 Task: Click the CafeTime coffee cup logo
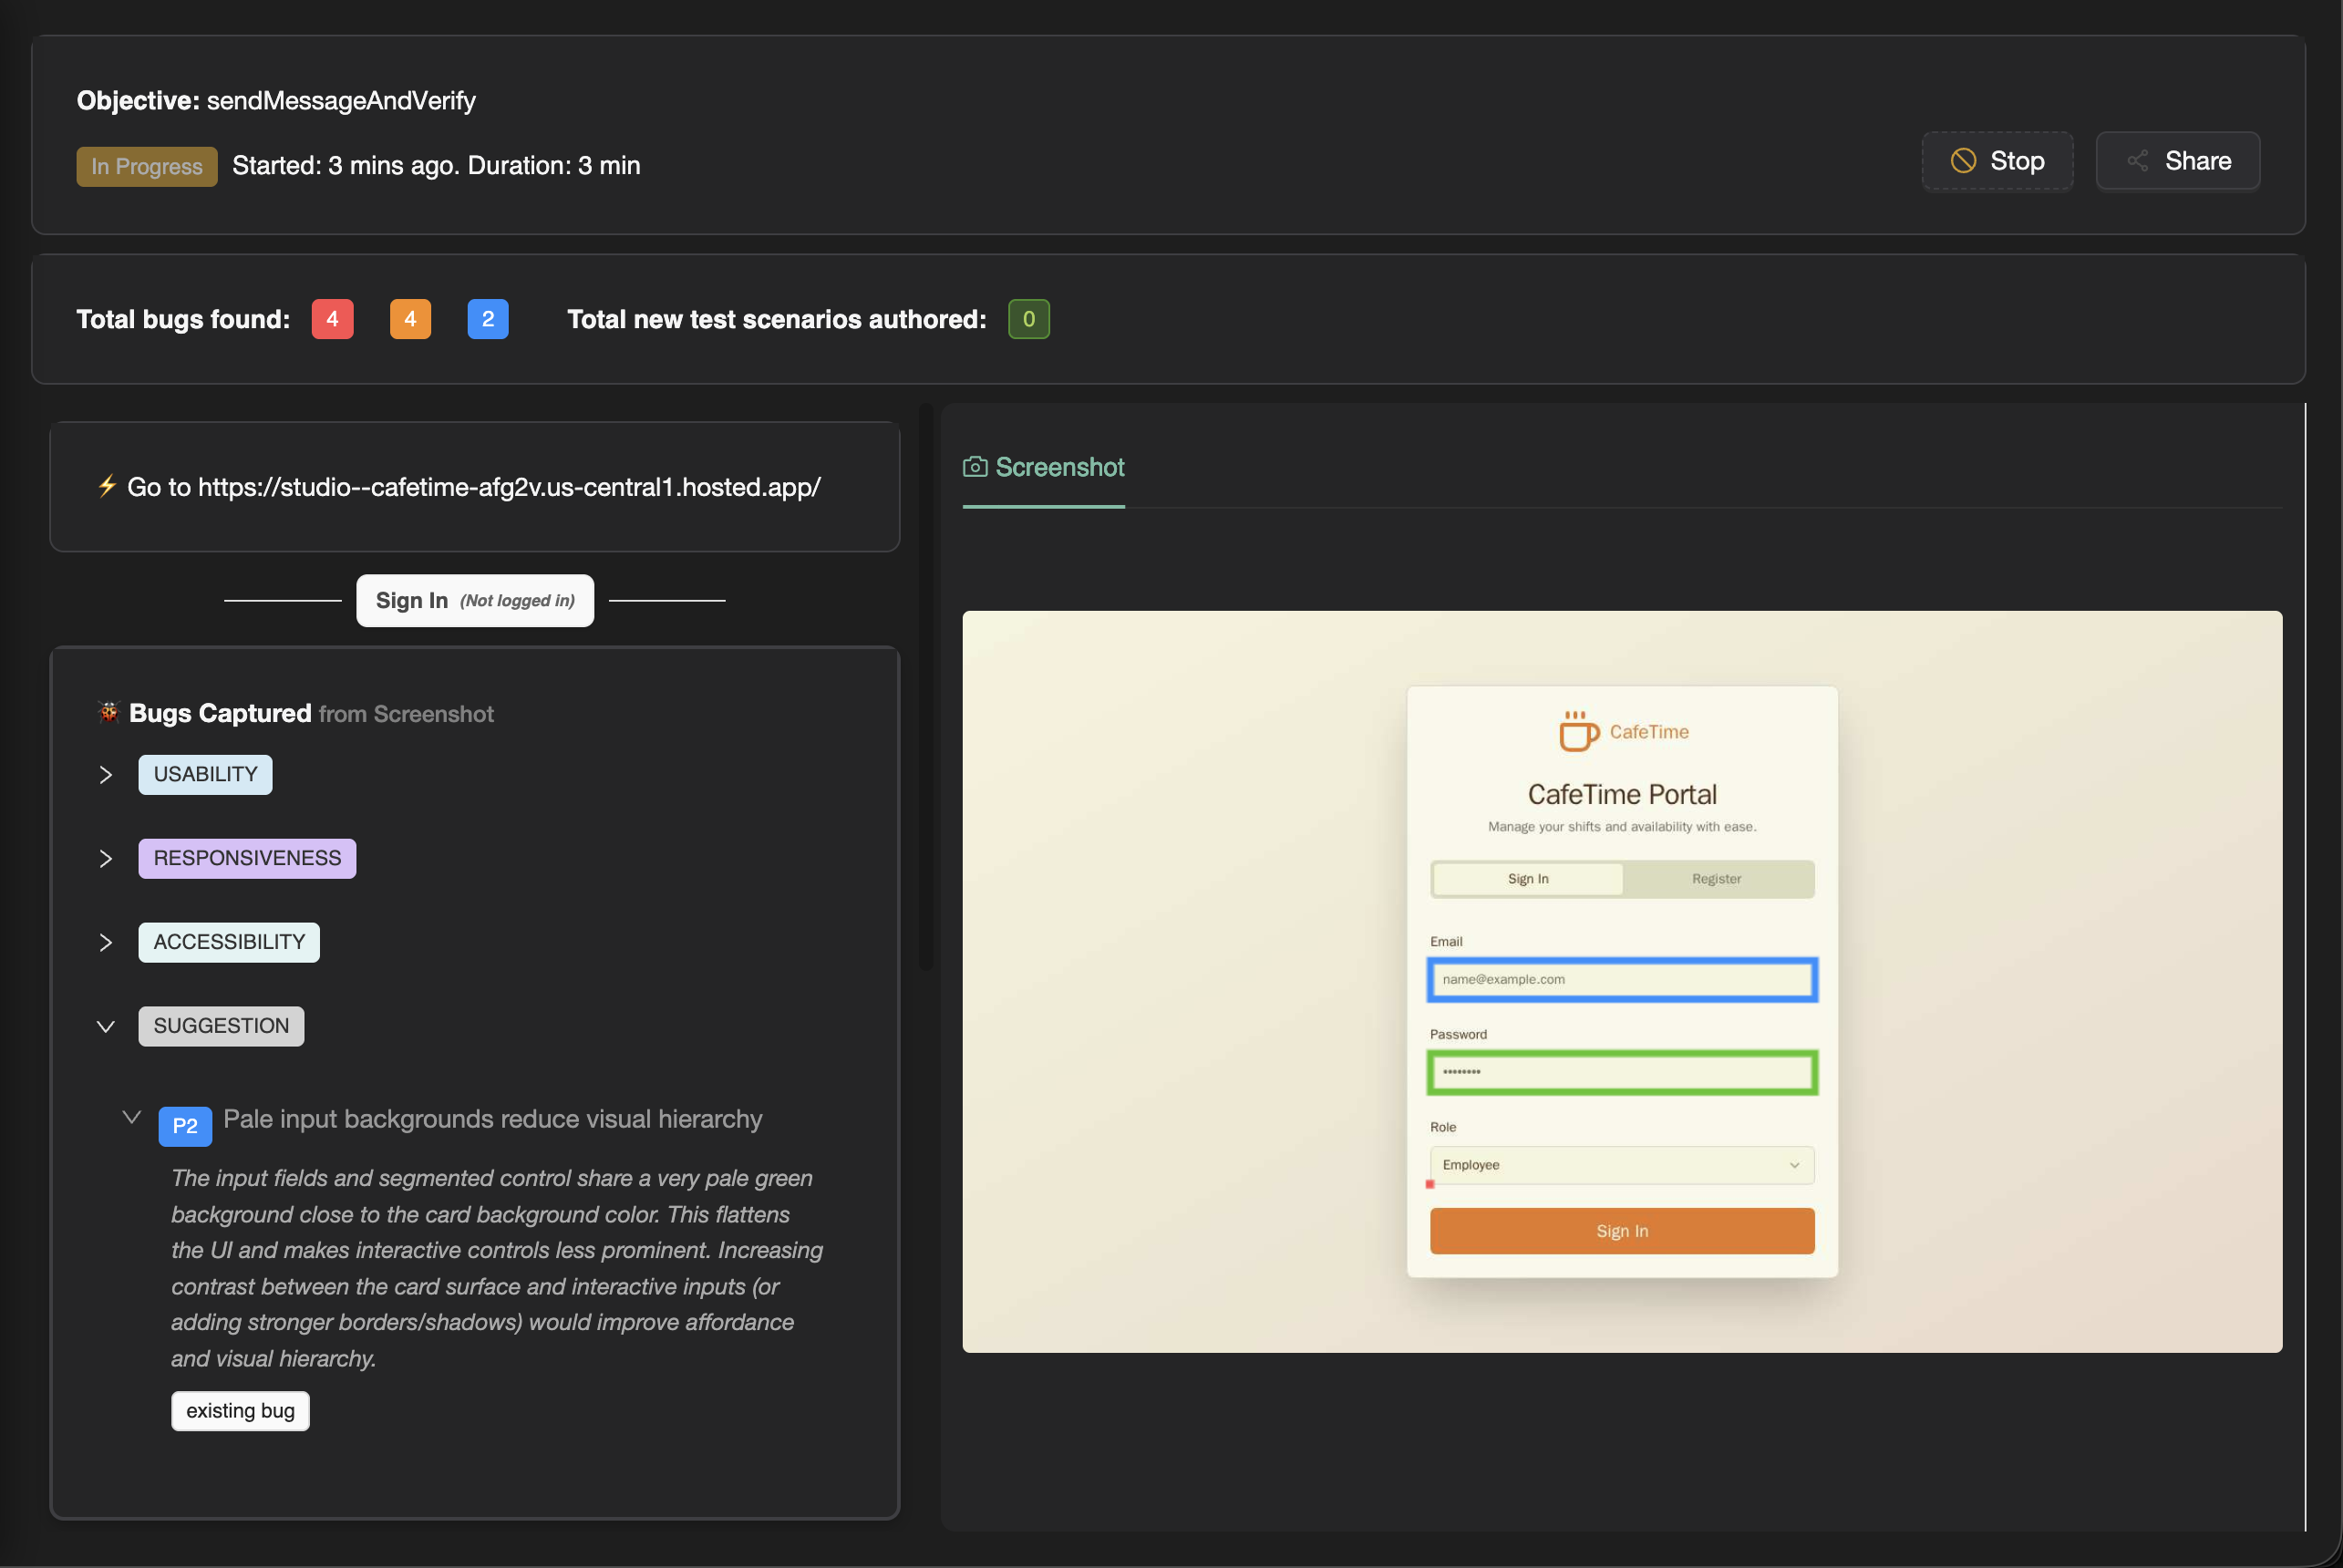coord(1577,731)
